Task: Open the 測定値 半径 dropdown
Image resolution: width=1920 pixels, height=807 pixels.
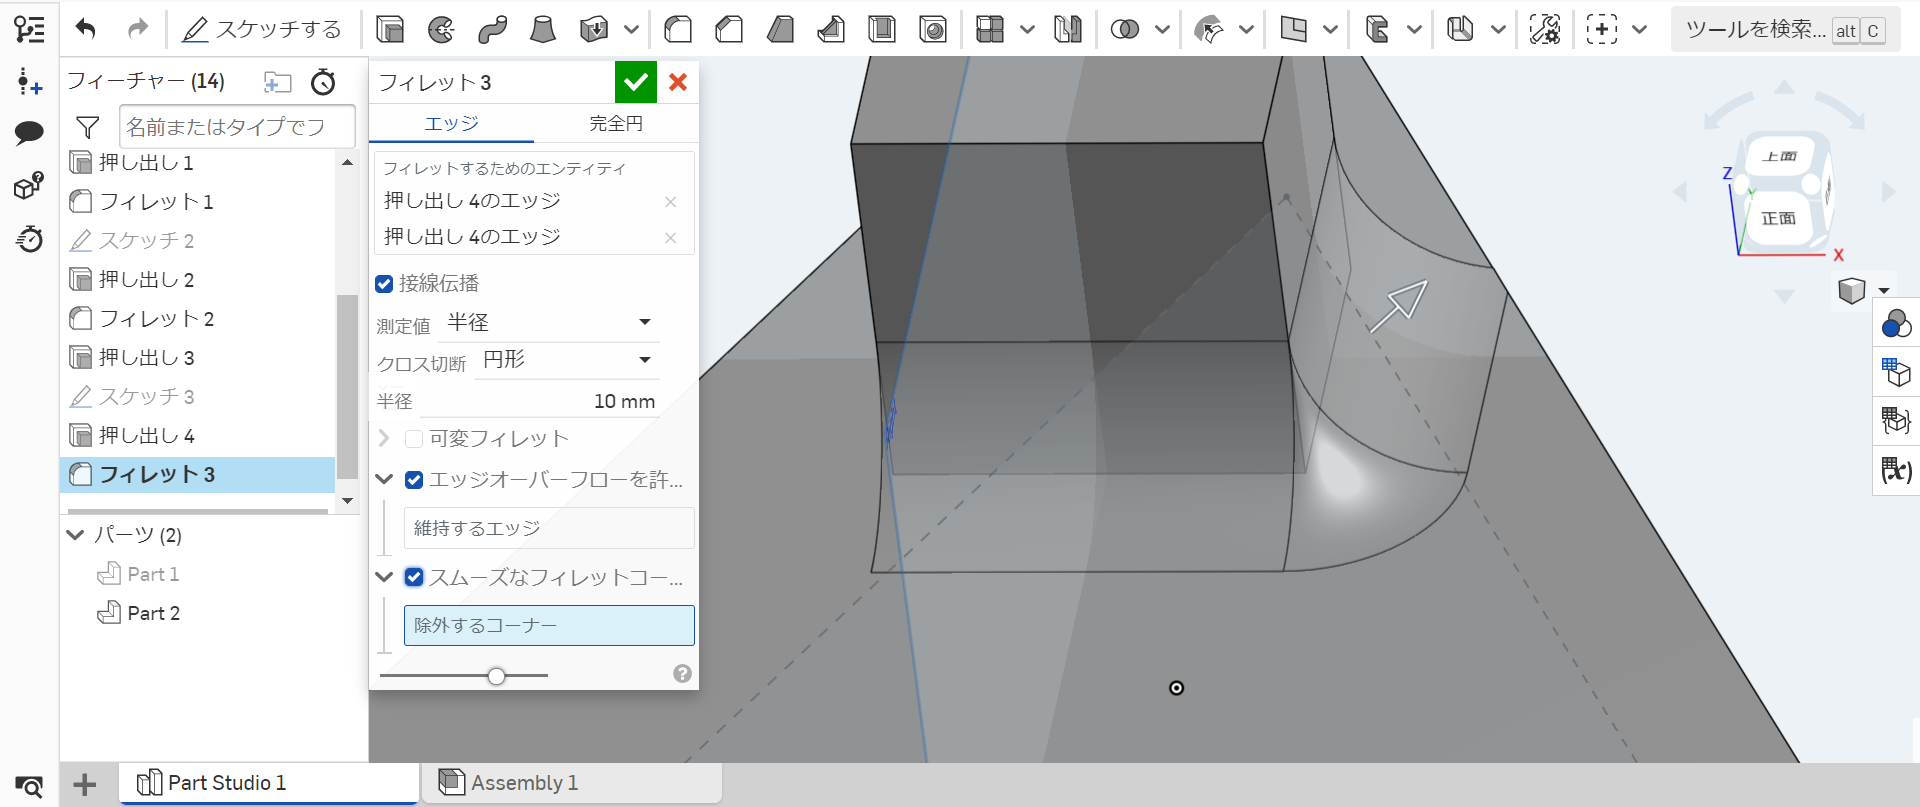Action: coord(549,322)
